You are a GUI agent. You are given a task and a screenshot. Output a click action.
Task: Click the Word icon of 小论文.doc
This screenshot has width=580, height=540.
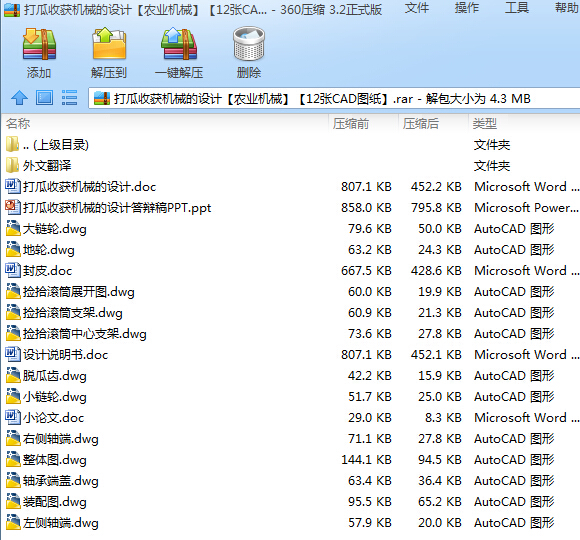(13, 417)
